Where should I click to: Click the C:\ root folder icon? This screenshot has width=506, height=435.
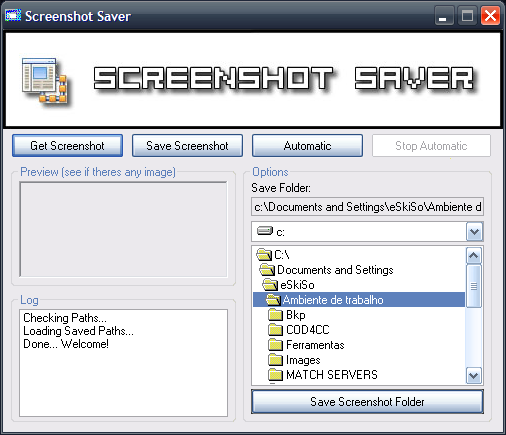[x=264, y=255]
